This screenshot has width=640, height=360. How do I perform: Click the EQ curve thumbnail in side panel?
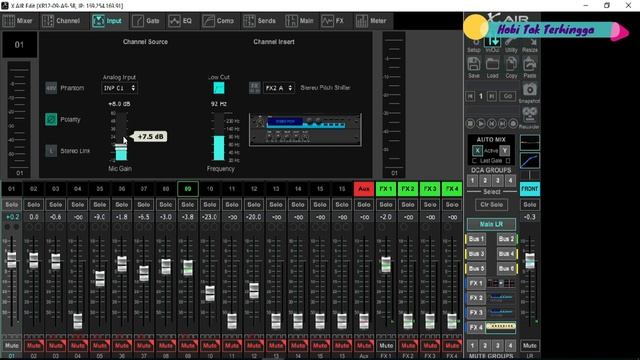(x=530, y=143)
